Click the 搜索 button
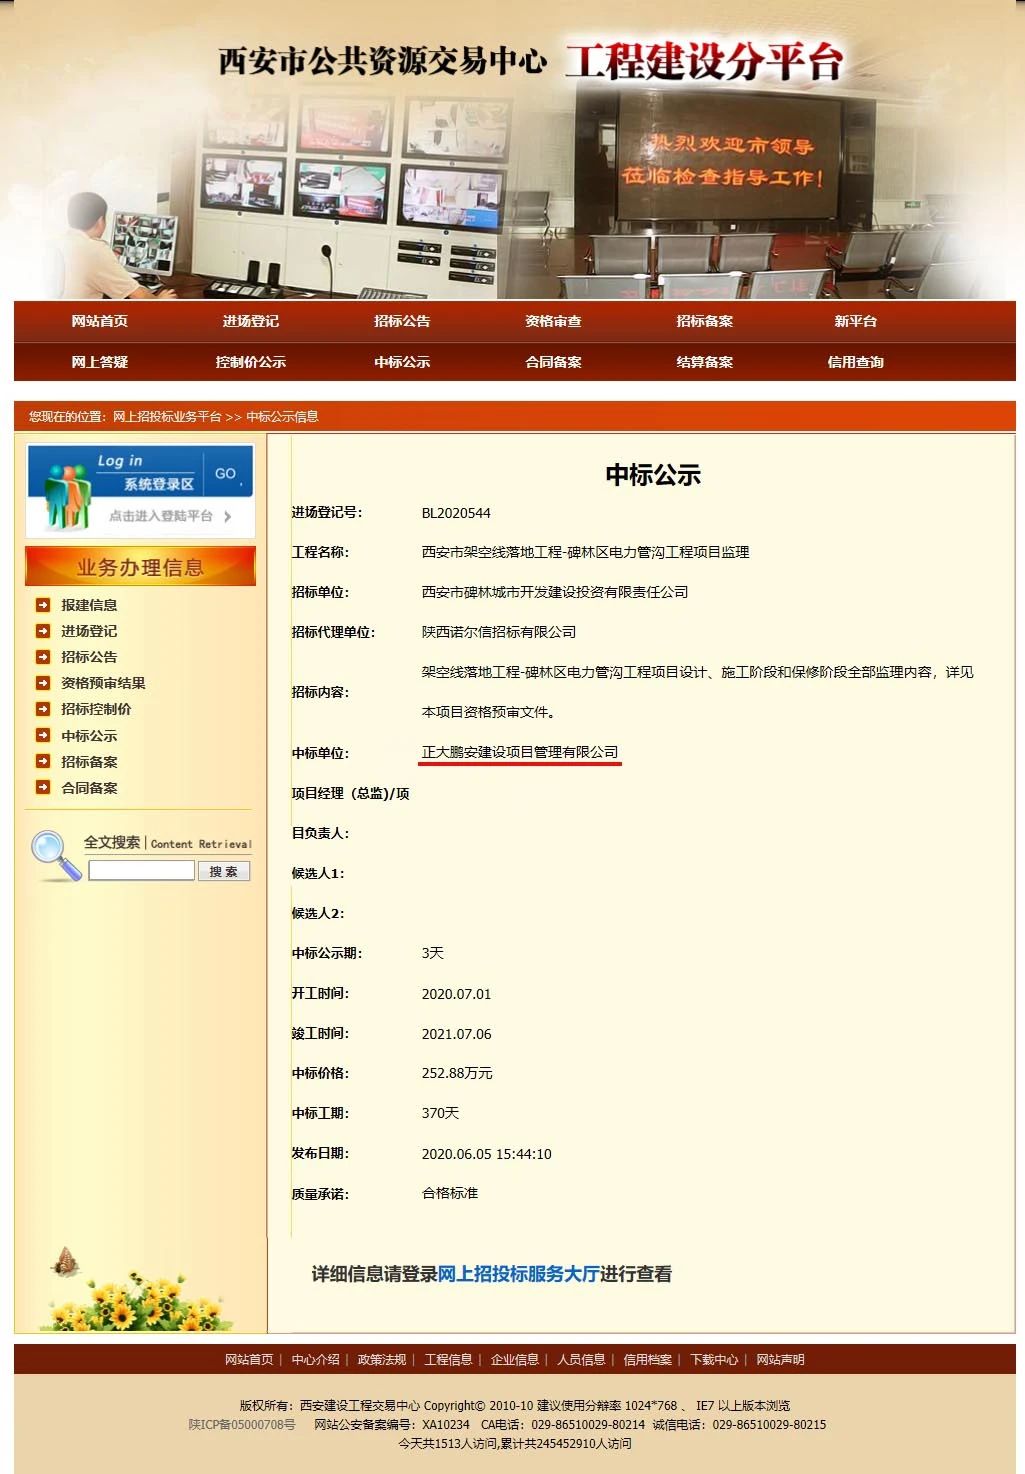Image resolution: width=1025 pixels, height=1474 pixels. 223,871
